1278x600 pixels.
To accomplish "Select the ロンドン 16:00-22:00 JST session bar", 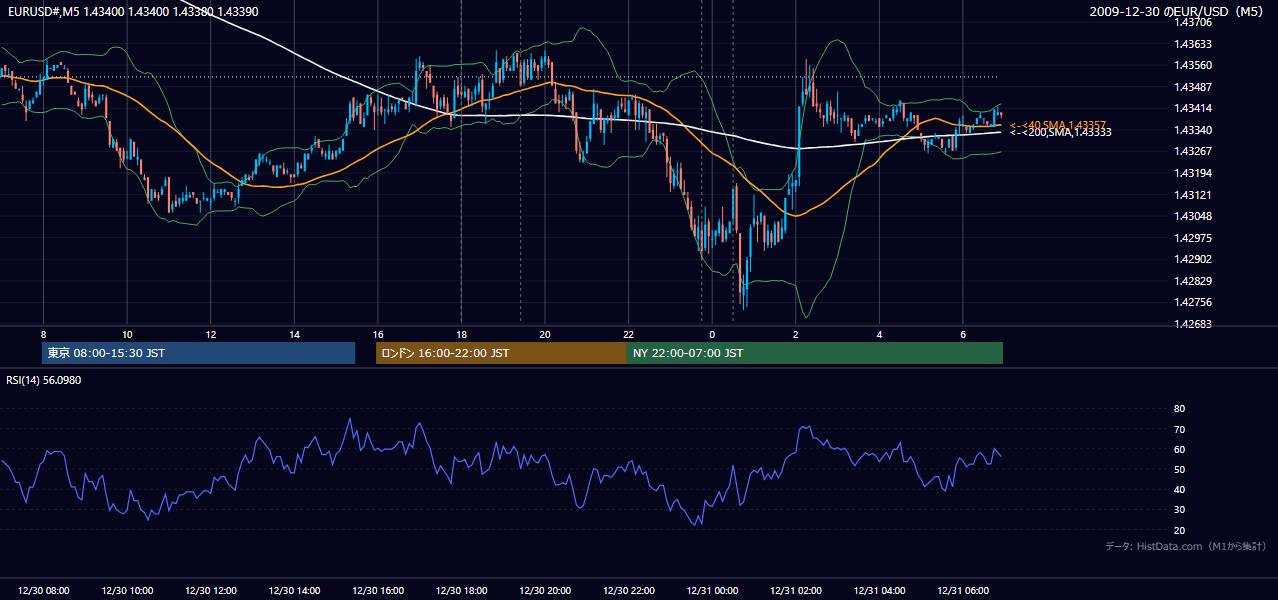I will pos(501,353).
